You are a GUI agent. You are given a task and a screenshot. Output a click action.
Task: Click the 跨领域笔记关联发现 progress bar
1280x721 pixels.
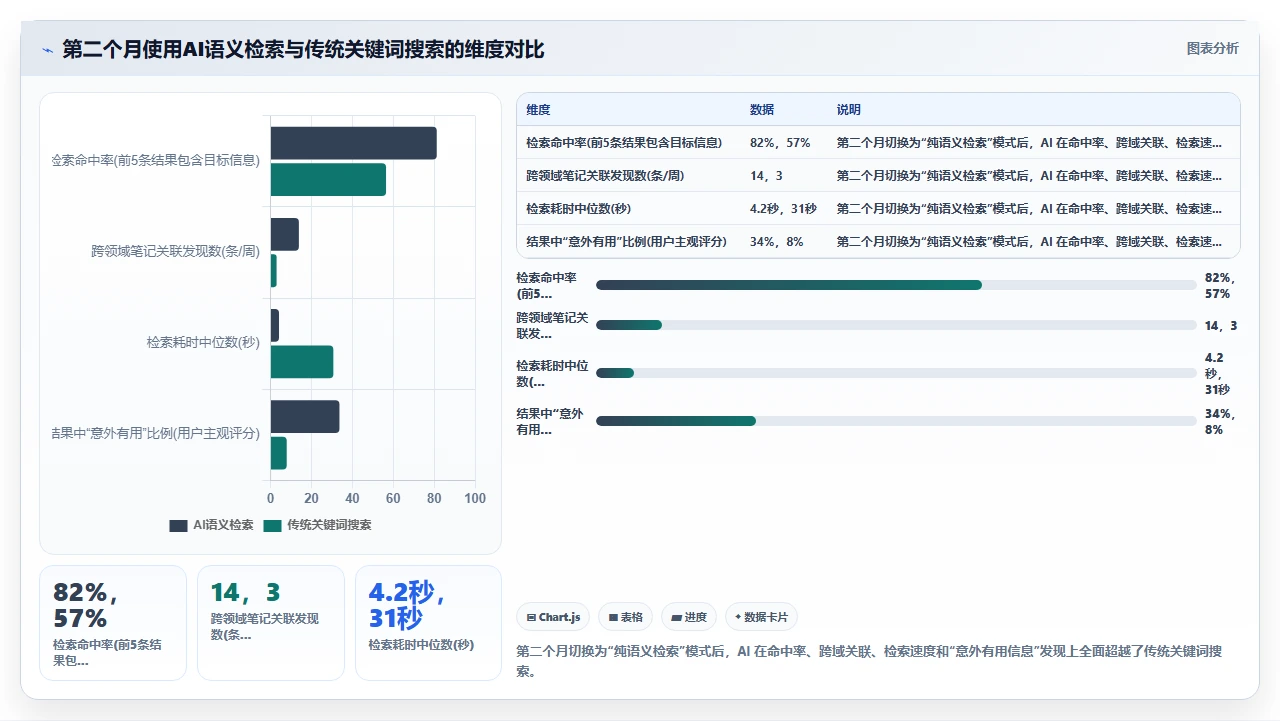(896, 325)
